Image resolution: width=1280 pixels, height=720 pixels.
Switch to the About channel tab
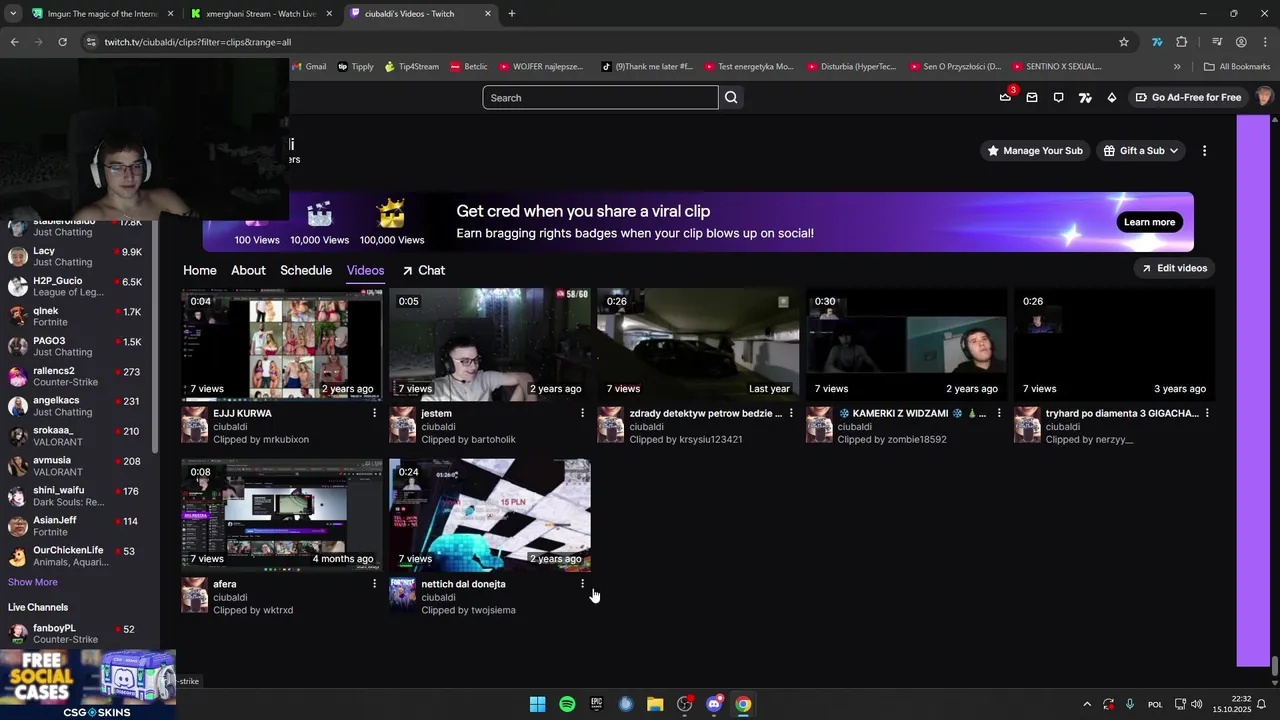click(x=248, y=270)
